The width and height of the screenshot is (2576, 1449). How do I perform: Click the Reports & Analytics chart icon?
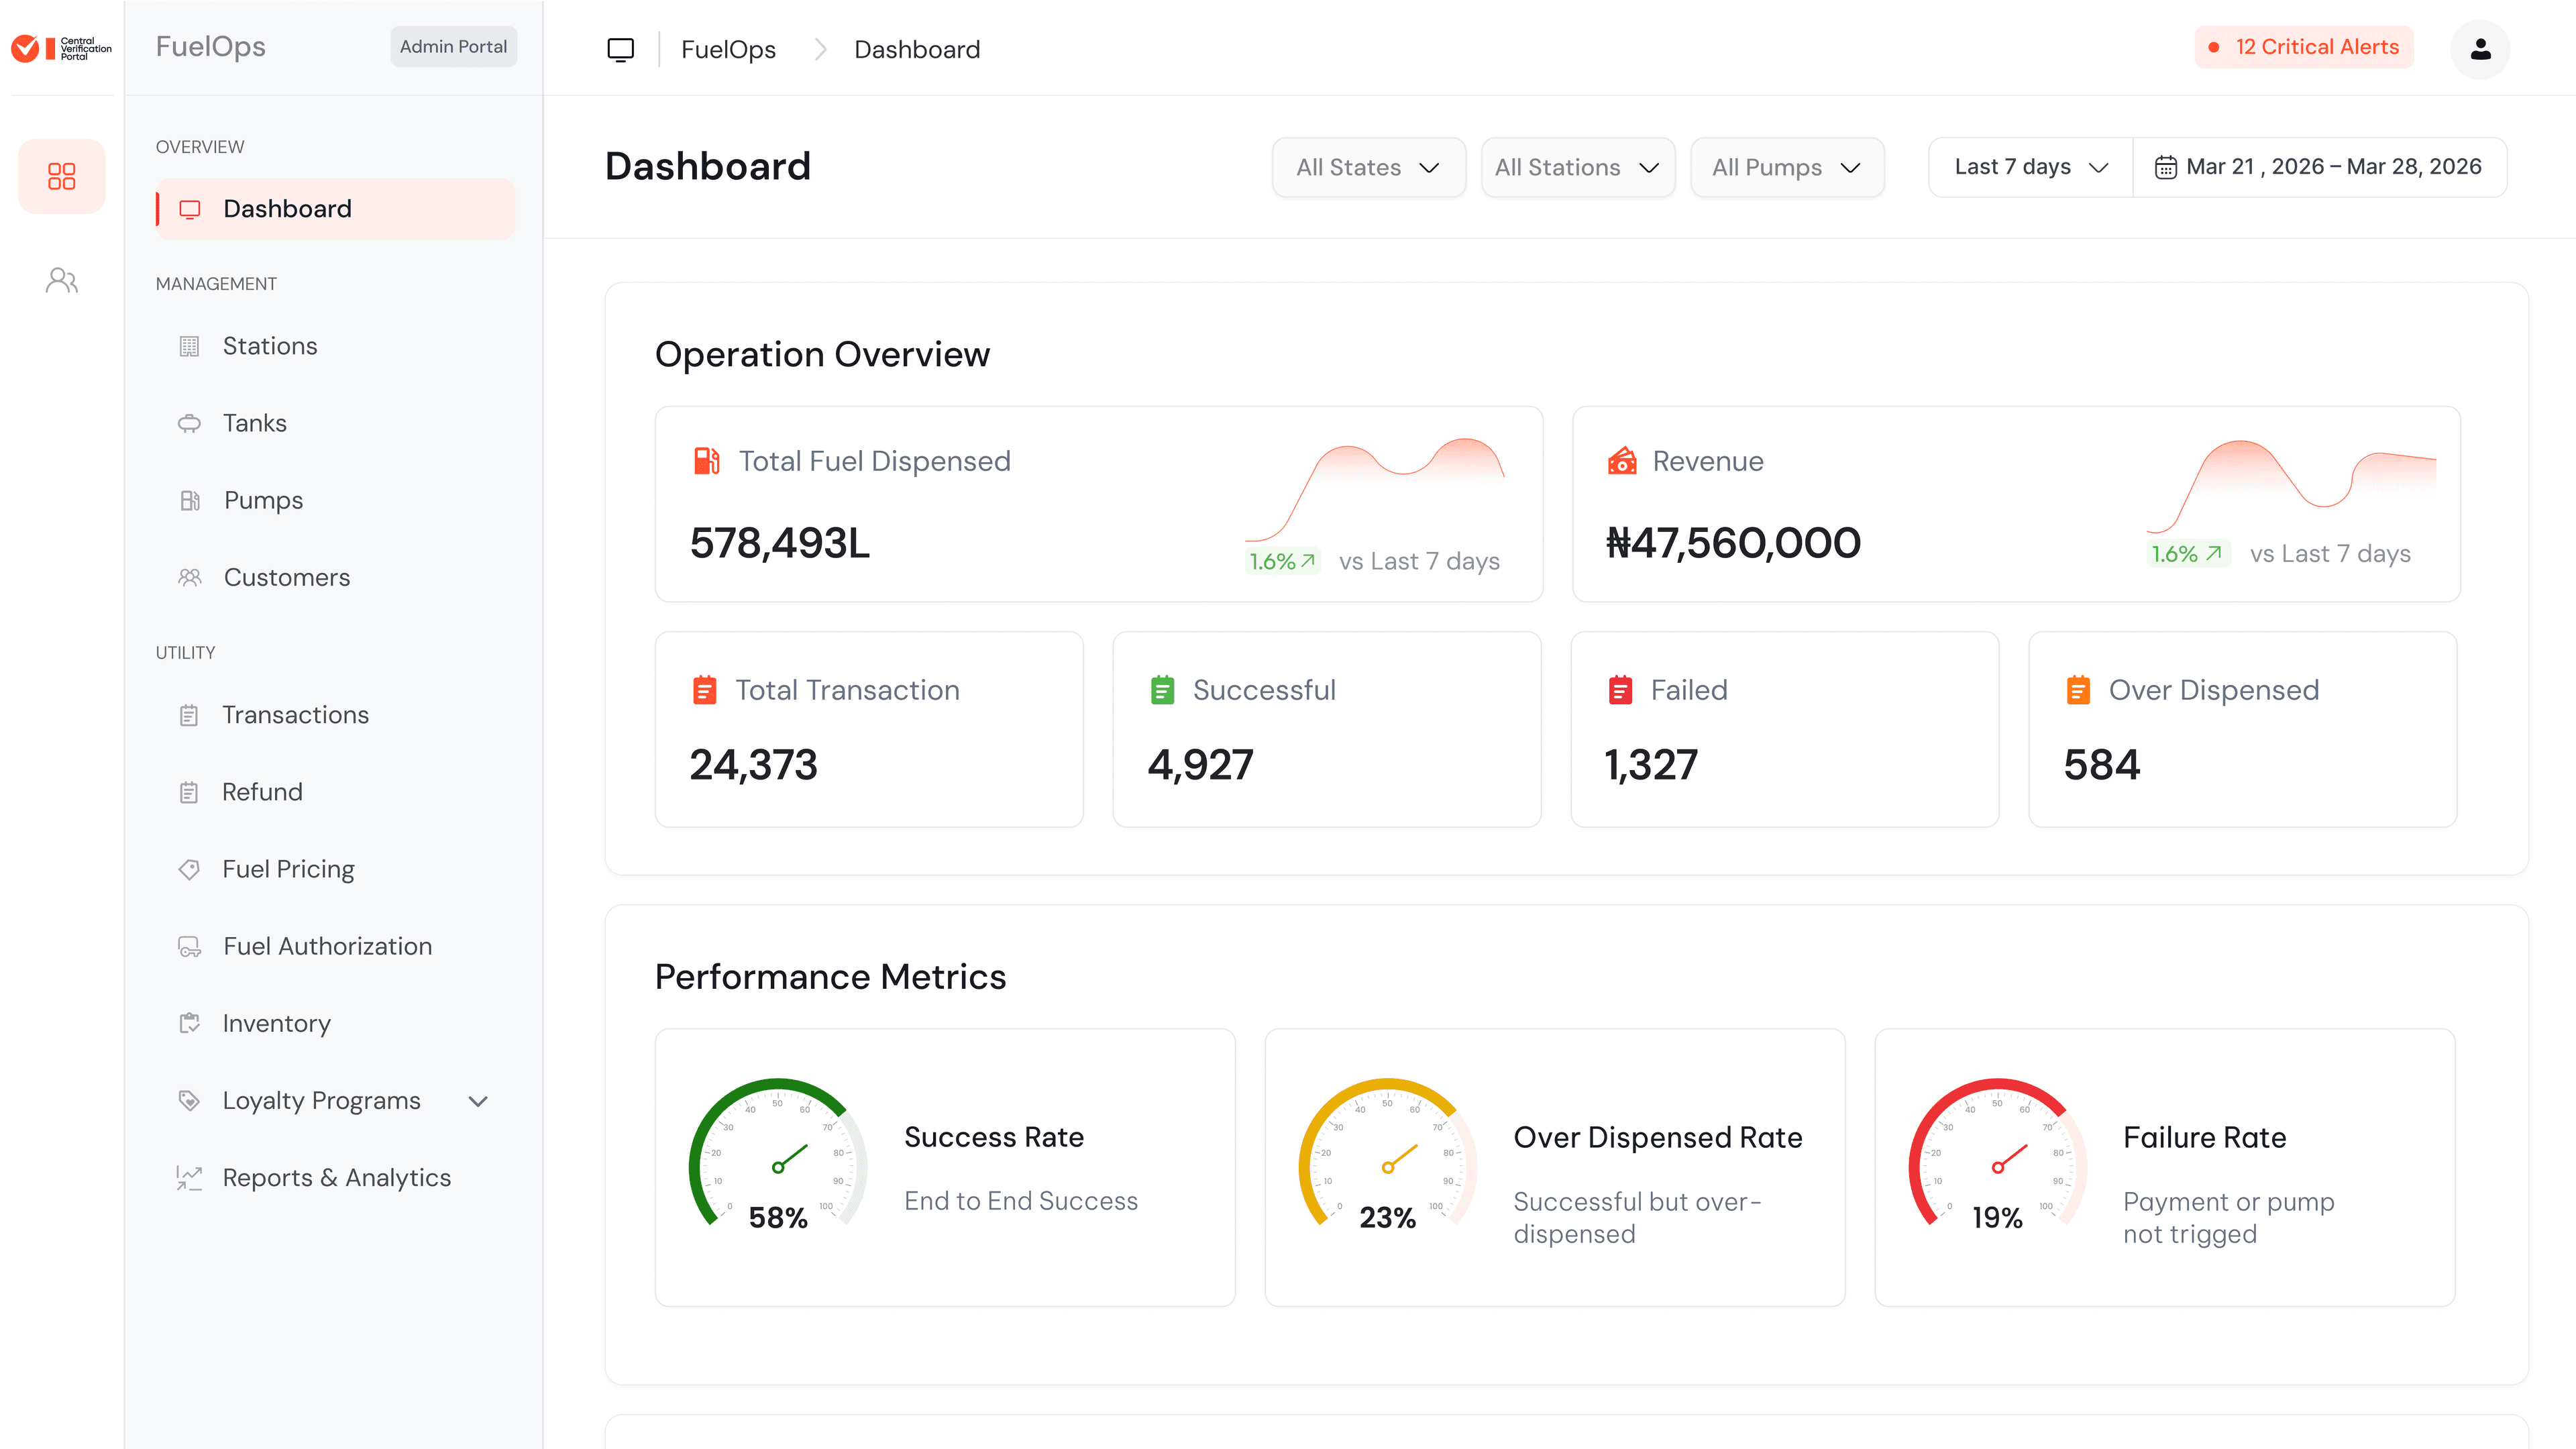coord(189,1177)
